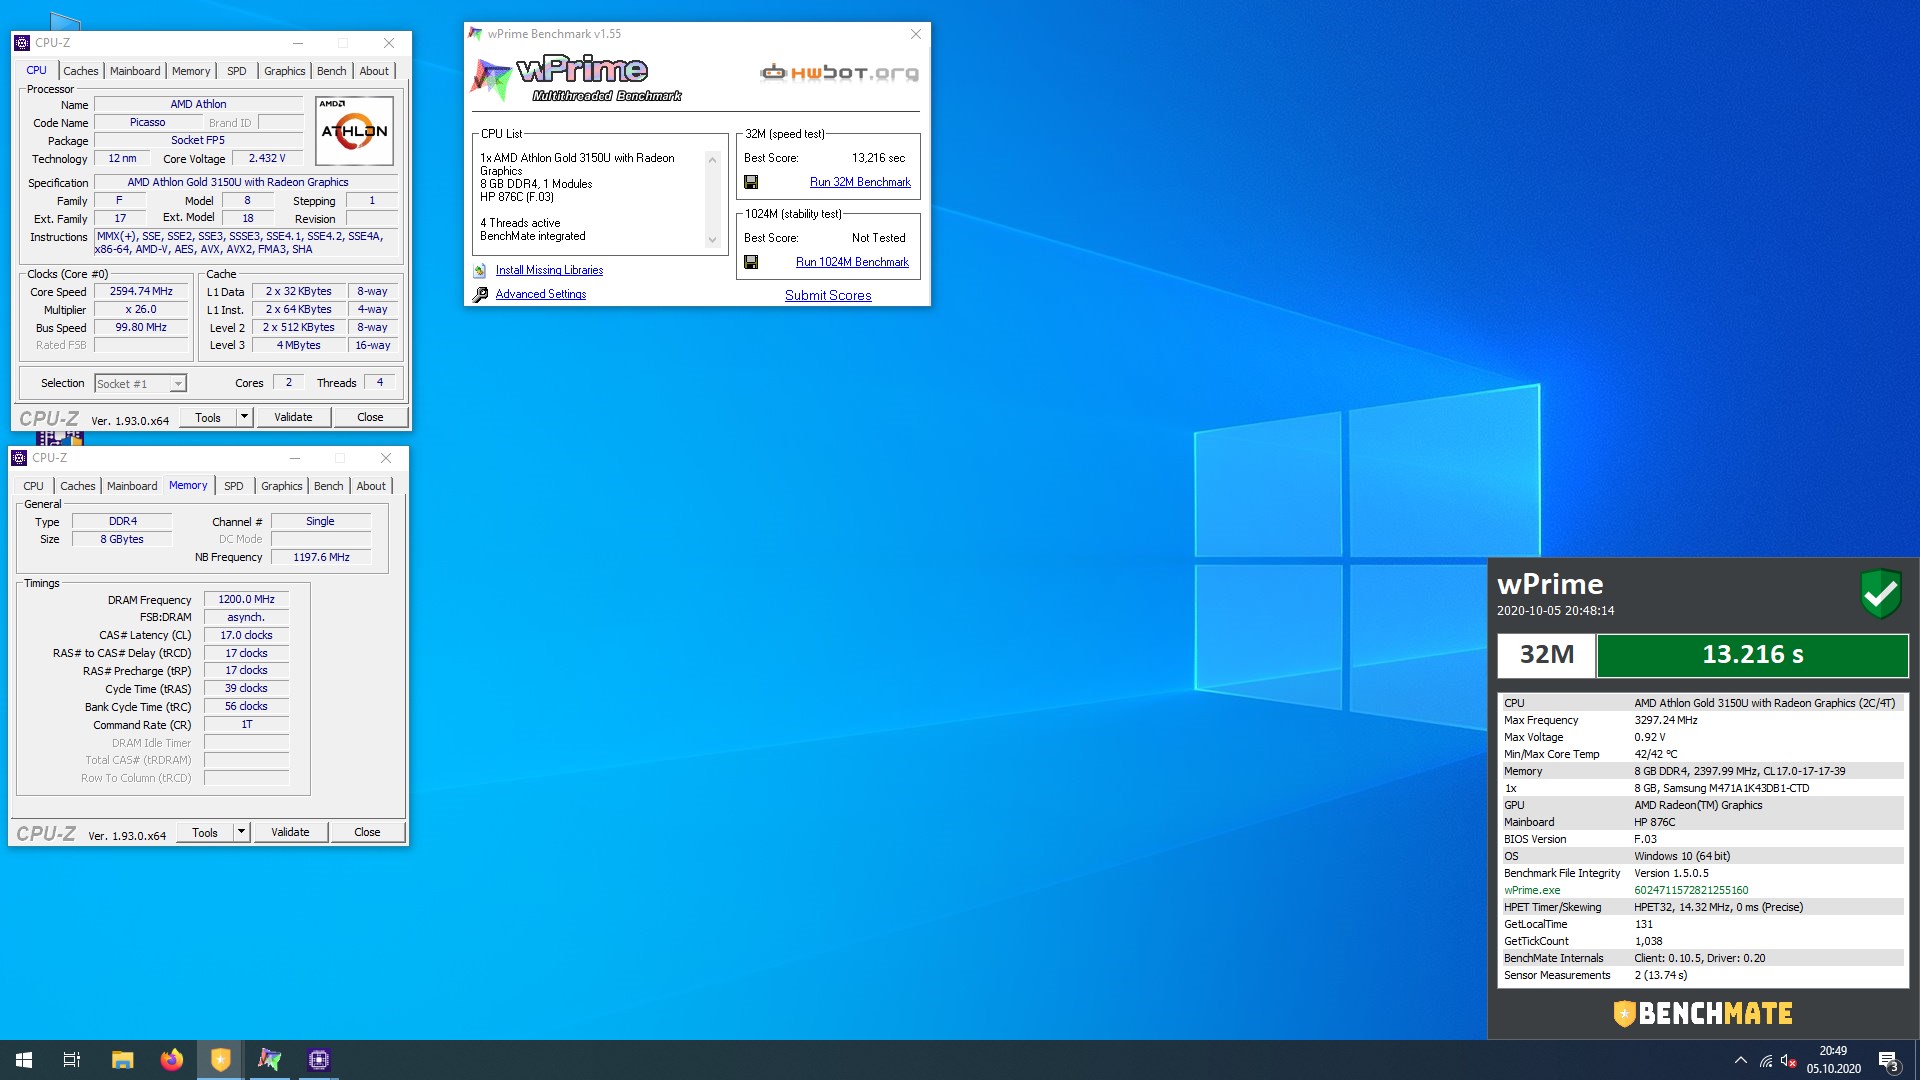The height and width of the screenshot is (1080, 1920).
Task: Click the wPrime.exe hash value in BenchMate
Action: tap(1691, 890)
